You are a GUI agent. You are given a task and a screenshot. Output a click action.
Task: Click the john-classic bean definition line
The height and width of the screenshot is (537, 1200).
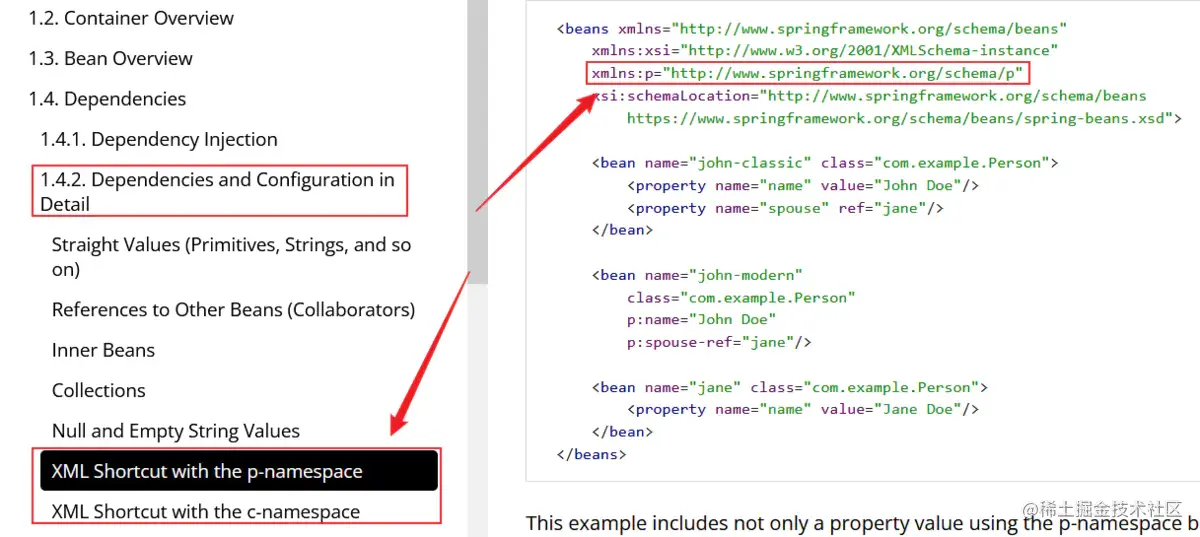(825, 162)
